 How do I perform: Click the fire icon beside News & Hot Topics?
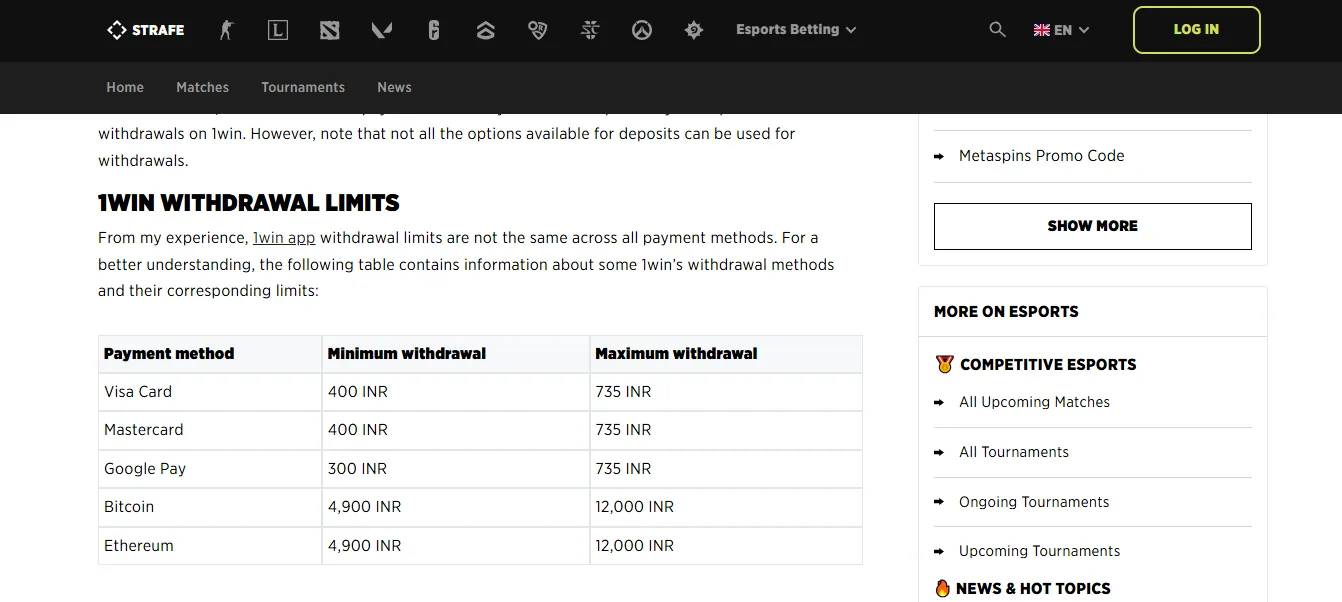(x=942, y=588)
